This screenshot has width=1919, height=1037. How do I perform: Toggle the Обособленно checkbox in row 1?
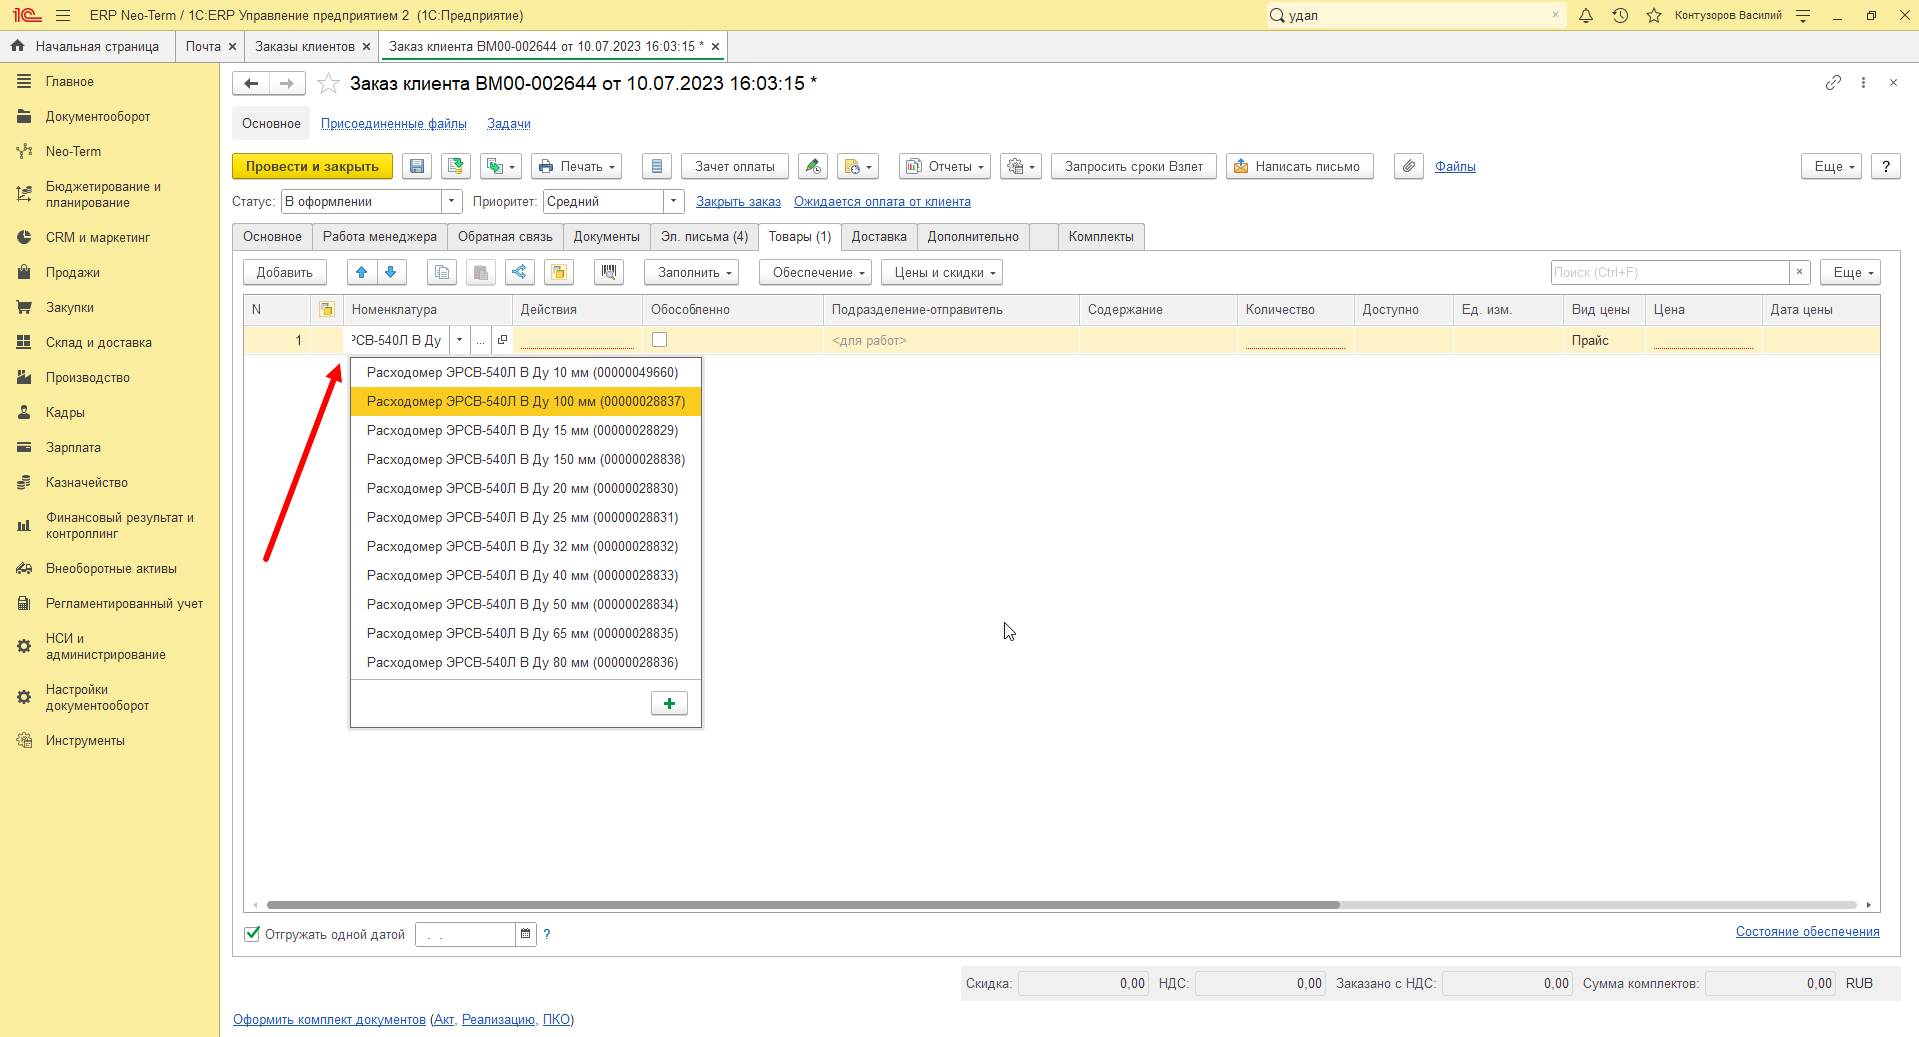coord(659,340)
